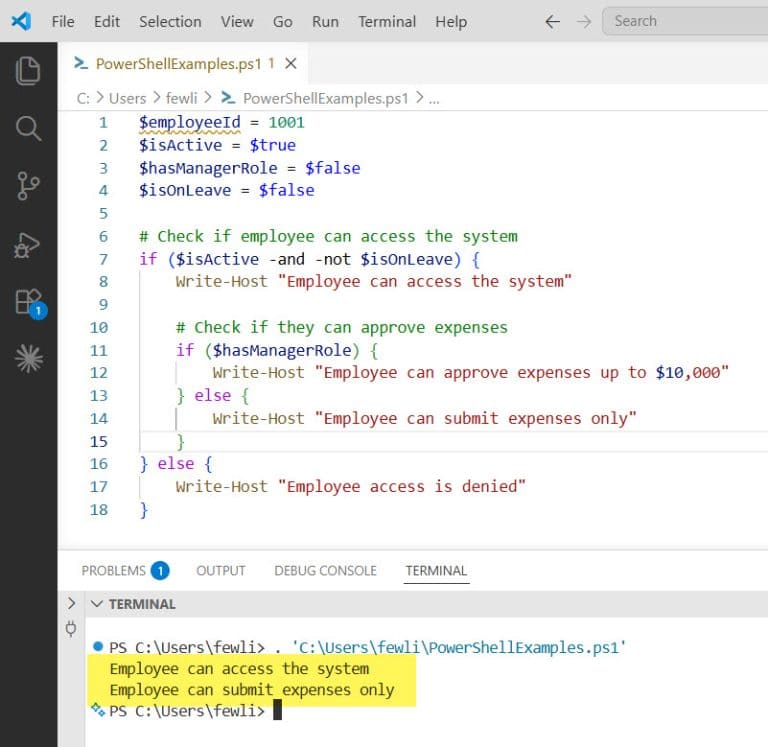Select the PowerShellExamples.ps1 editor tab
This screenshot has height=747, width=768.
183,63
